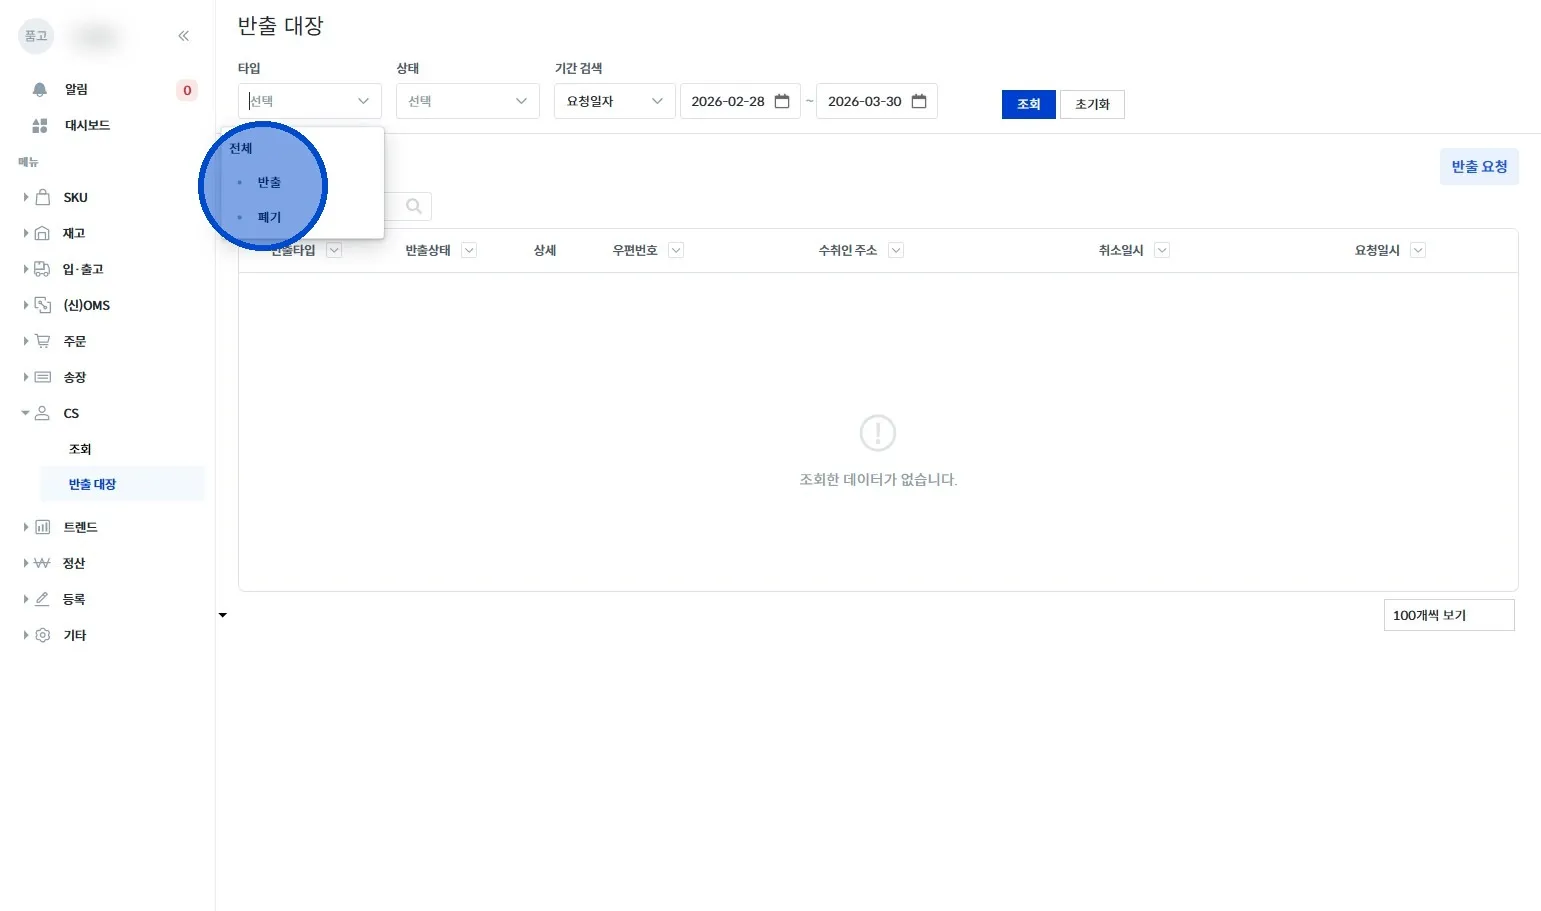Open calendar for end date 2026-03-30

click(919, 101)
